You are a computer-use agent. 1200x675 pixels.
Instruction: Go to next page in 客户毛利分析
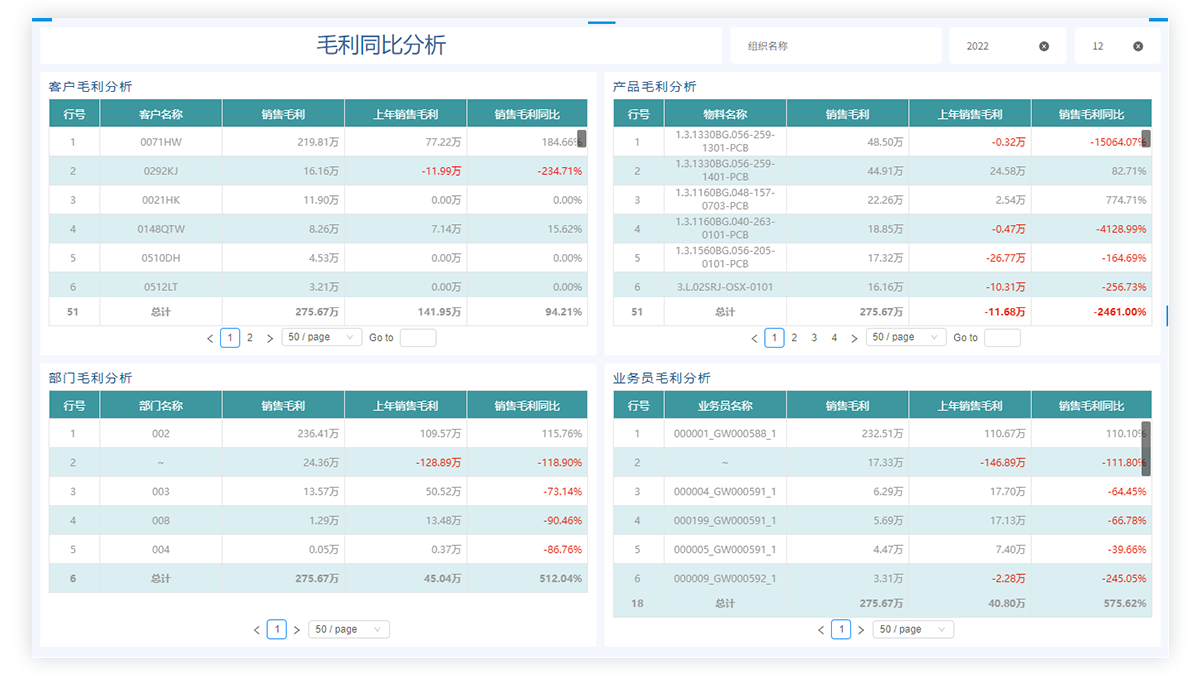270,338
